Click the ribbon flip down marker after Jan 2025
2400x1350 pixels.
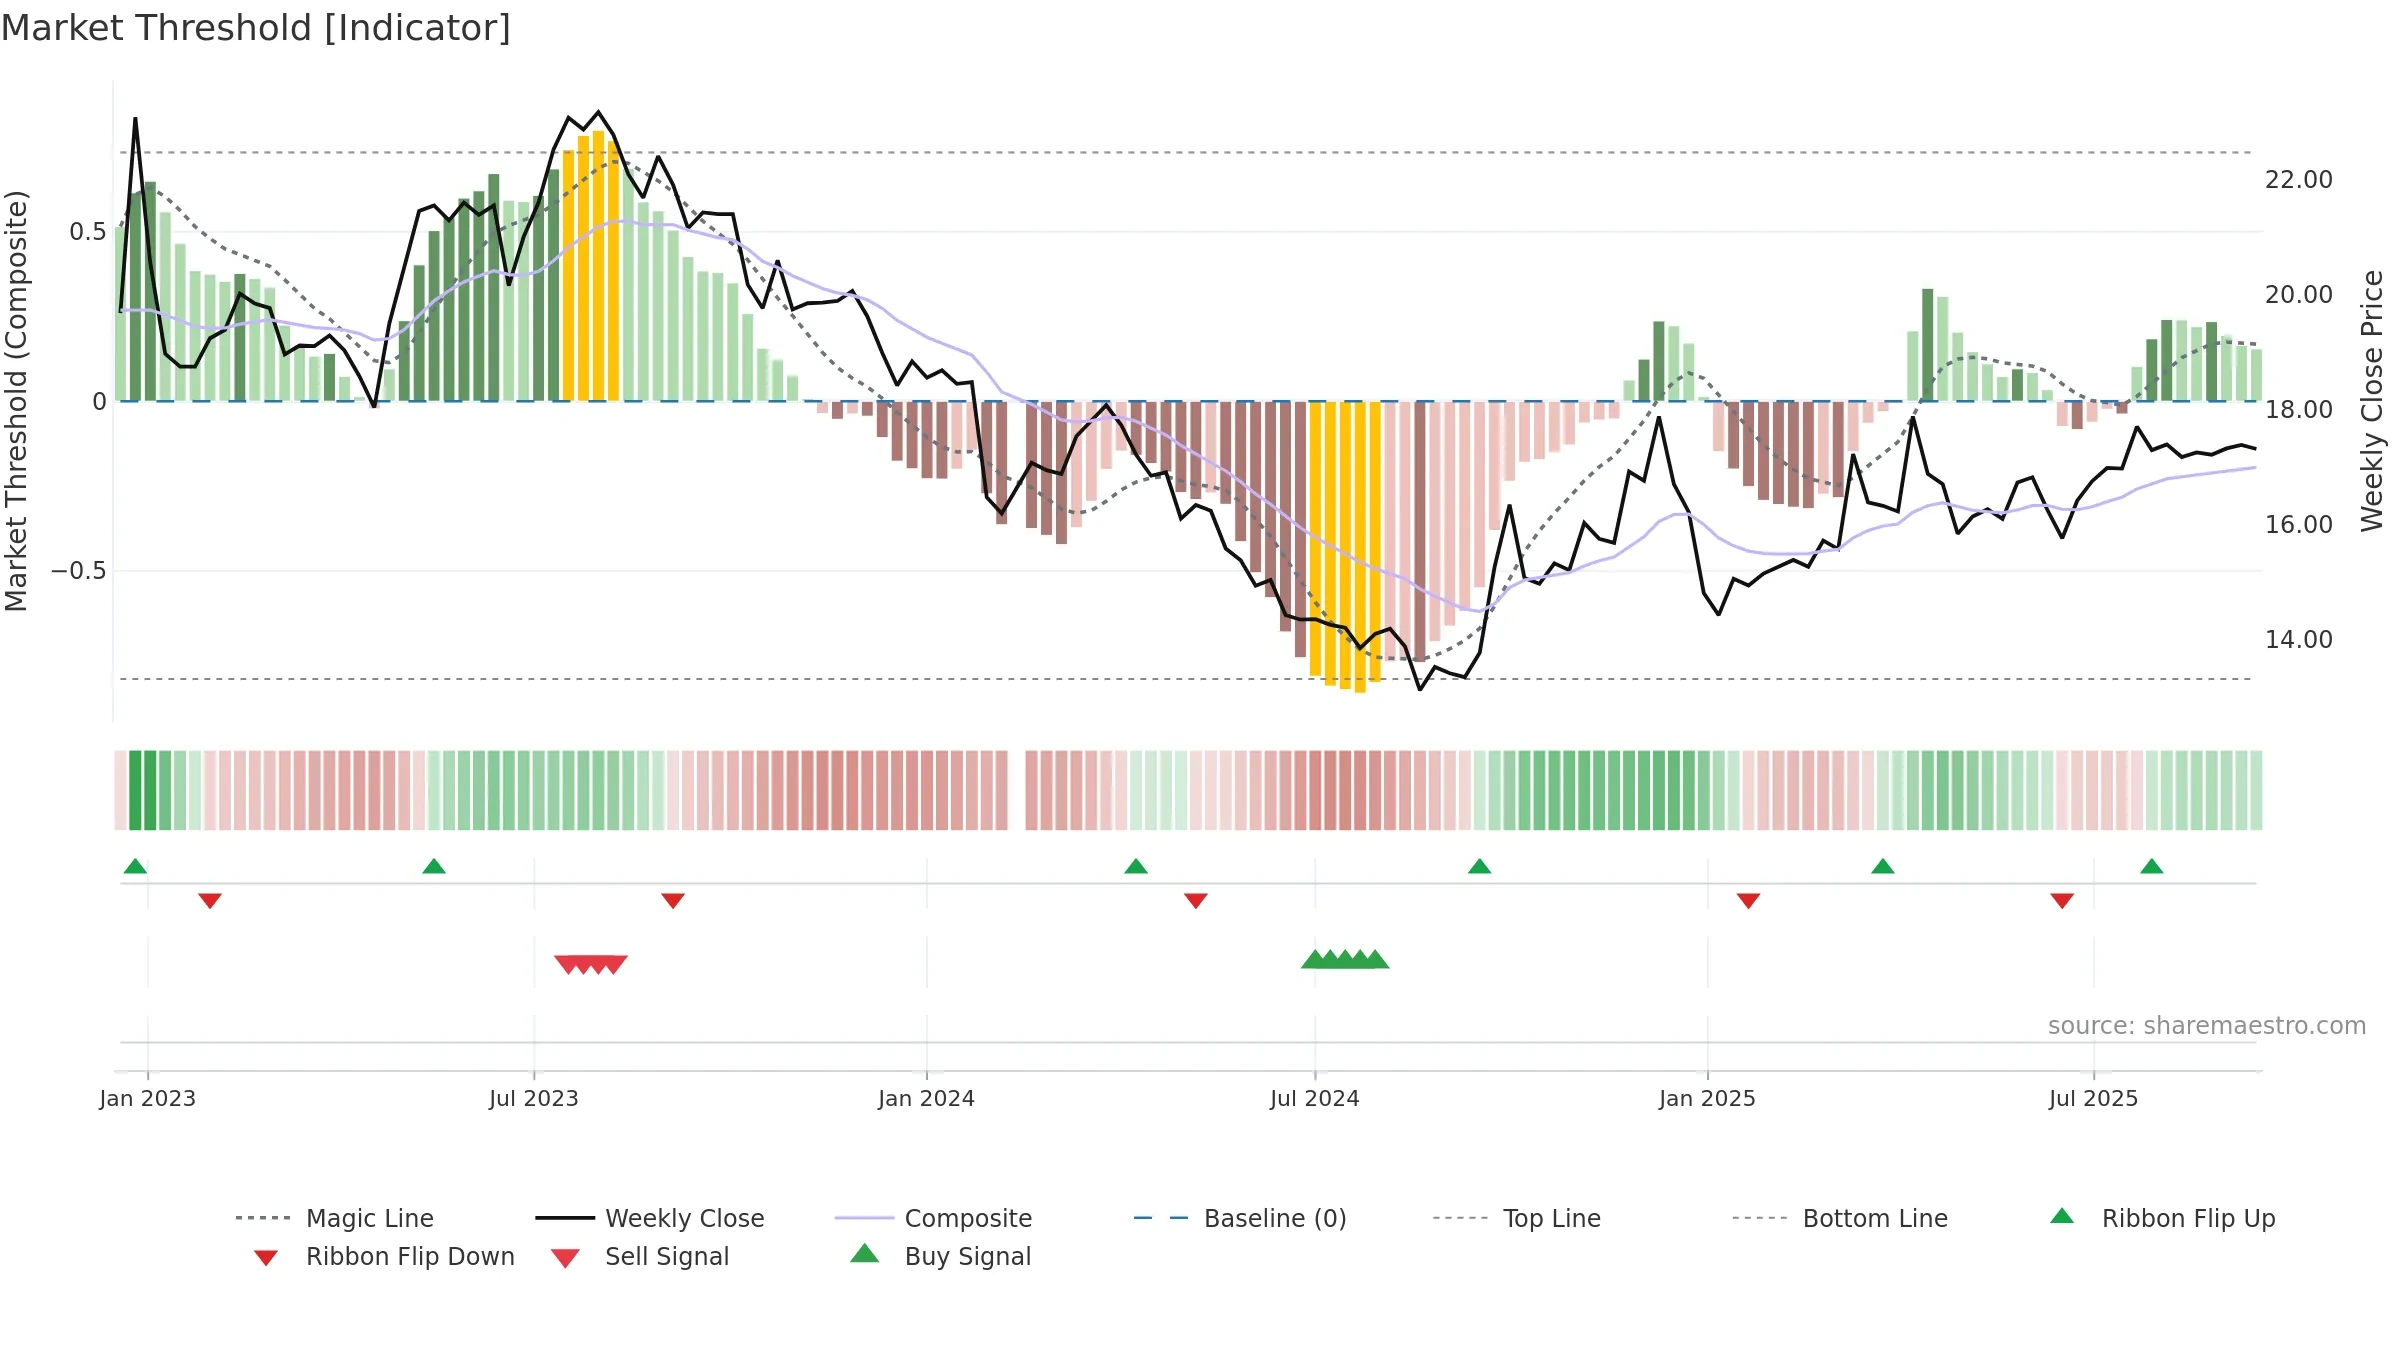[x=1749, y=901]
